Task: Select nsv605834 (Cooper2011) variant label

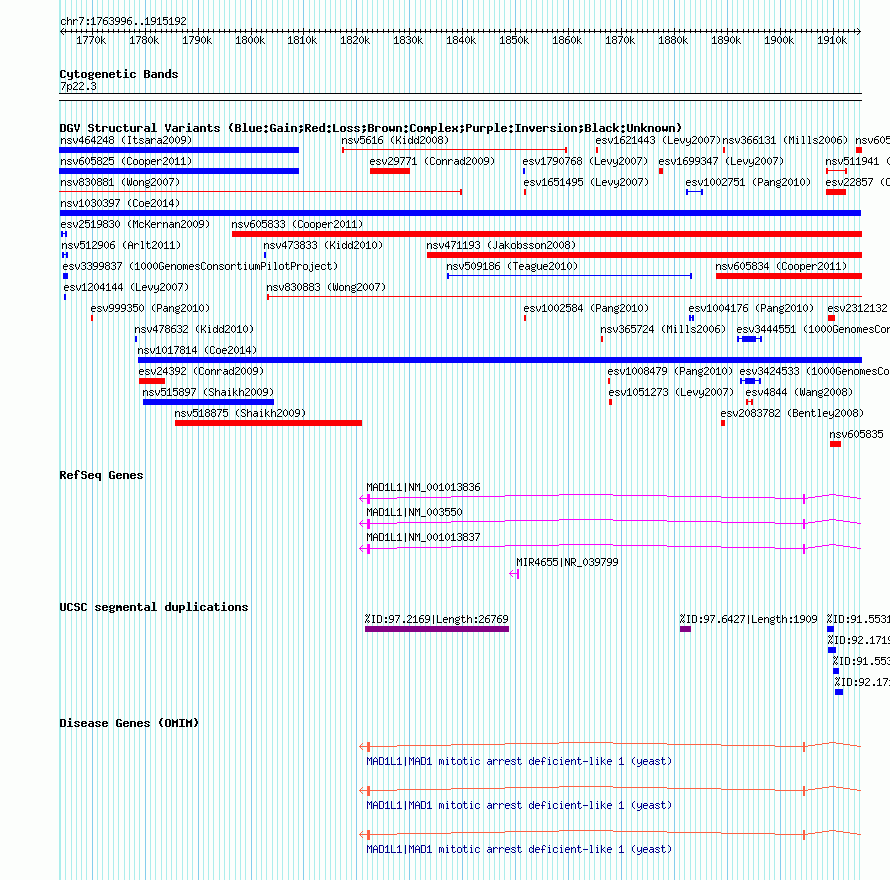Action: (781, 266)
